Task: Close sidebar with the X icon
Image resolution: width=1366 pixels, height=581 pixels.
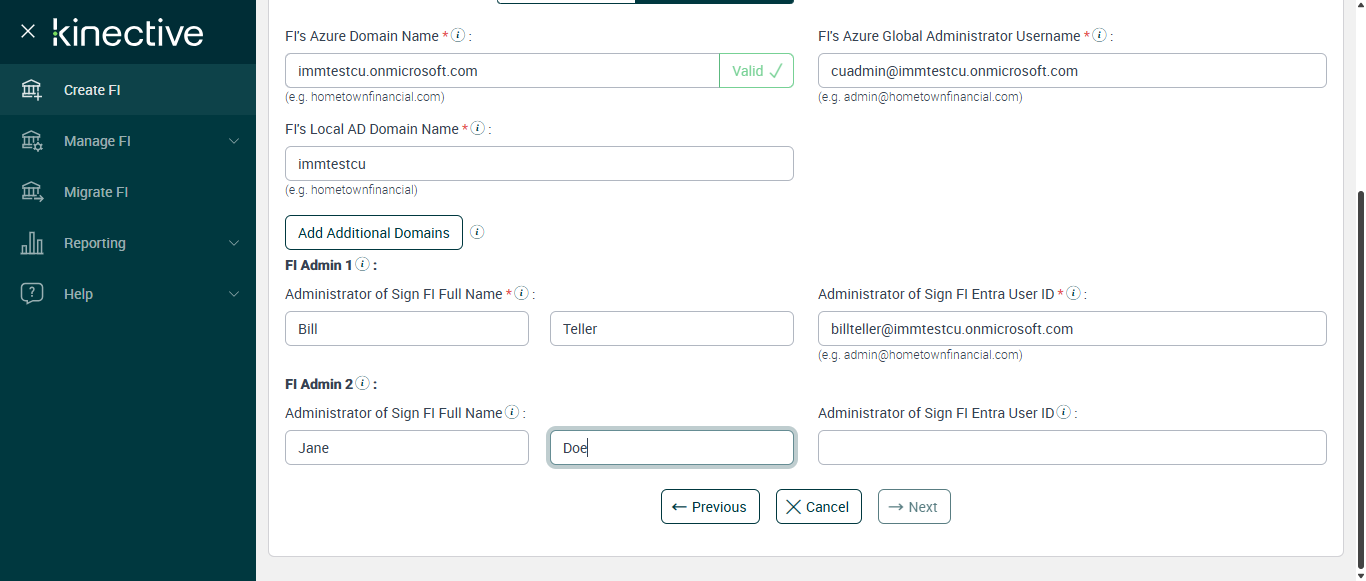Action: [x=28, y=31]
